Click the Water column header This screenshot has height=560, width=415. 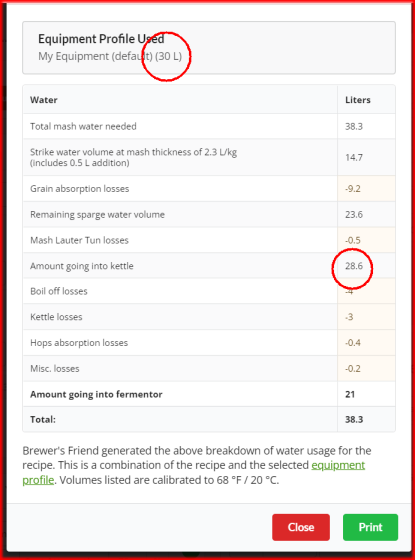[x=44, y=100]
